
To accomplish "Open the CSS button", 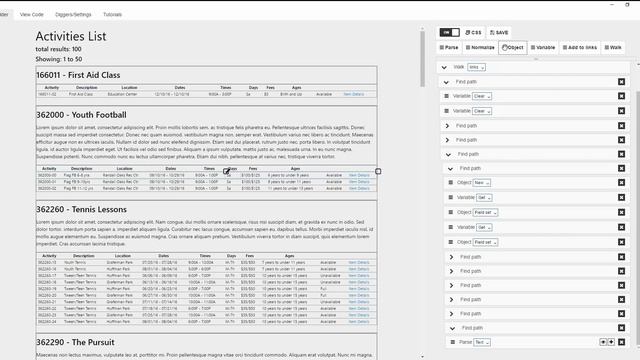I will coord(473,32).
